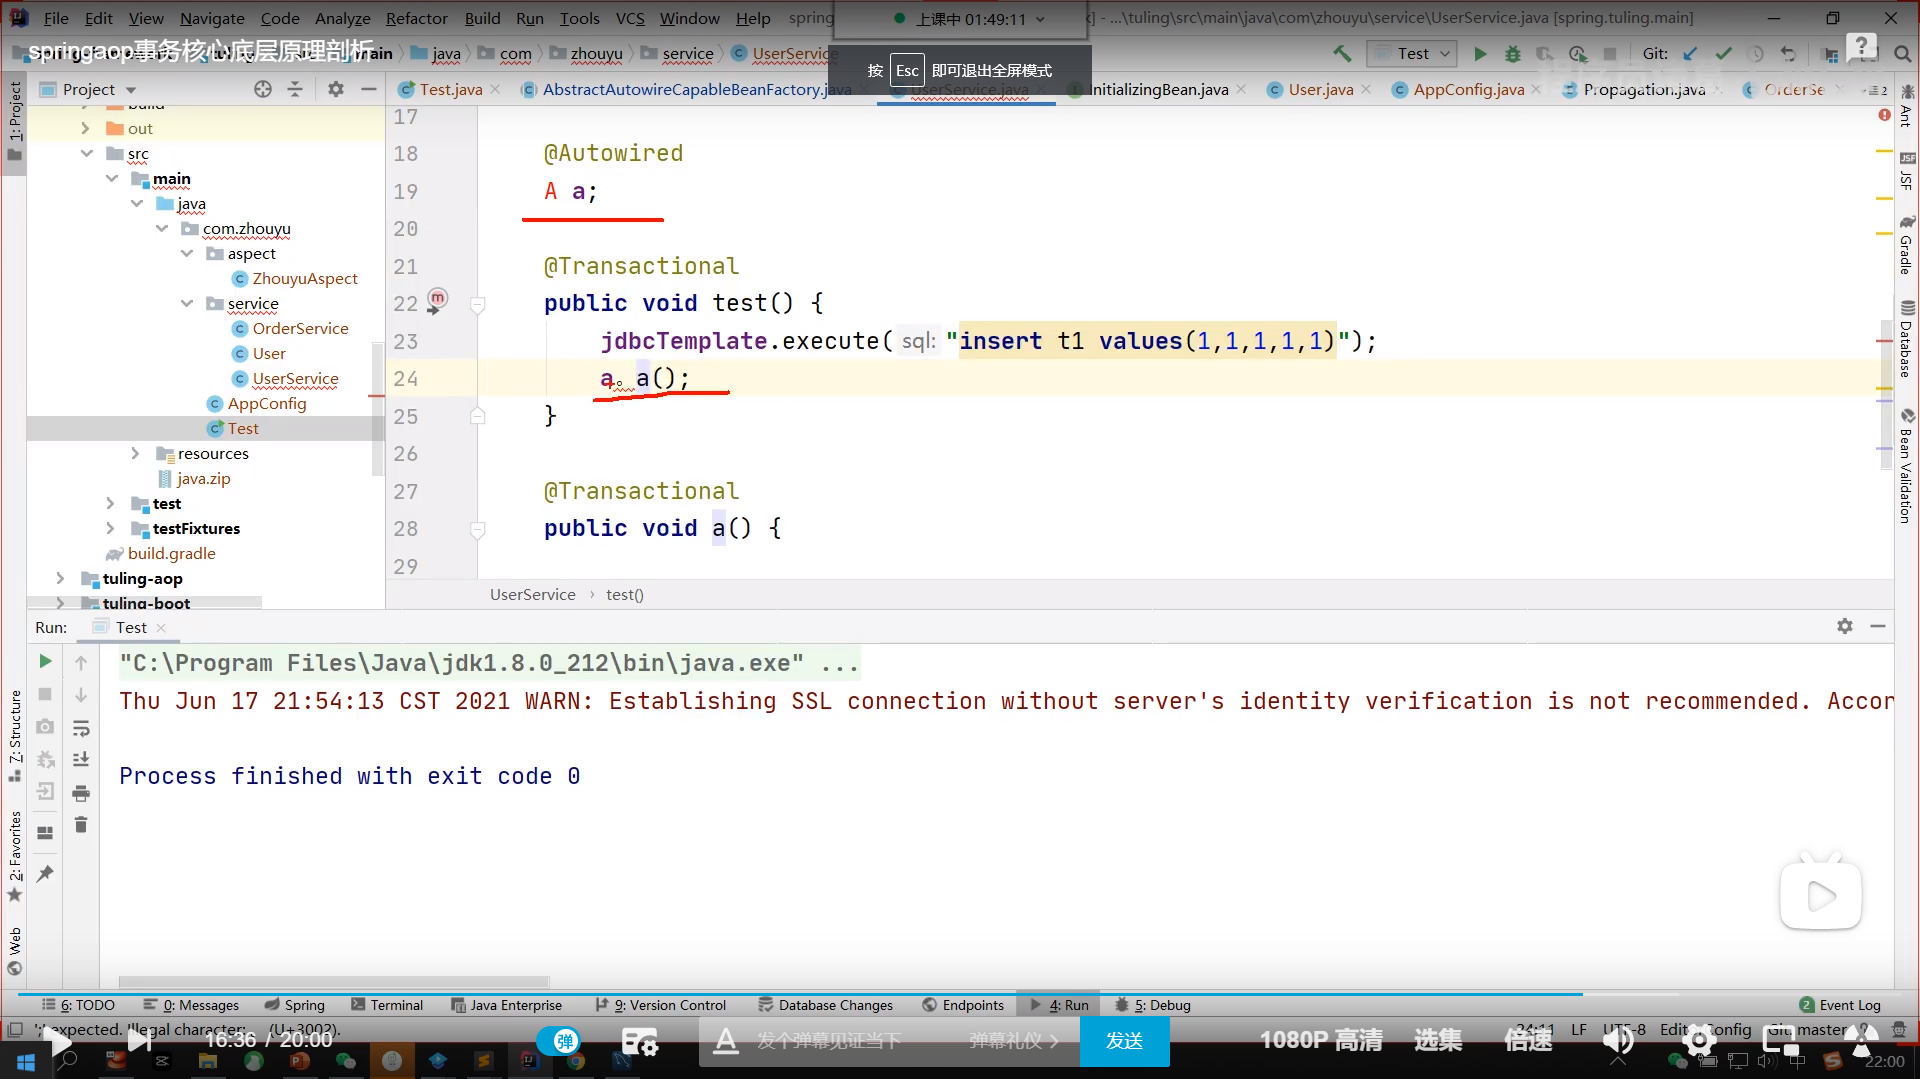Toggle fold marker at line 28

(478, 529)
